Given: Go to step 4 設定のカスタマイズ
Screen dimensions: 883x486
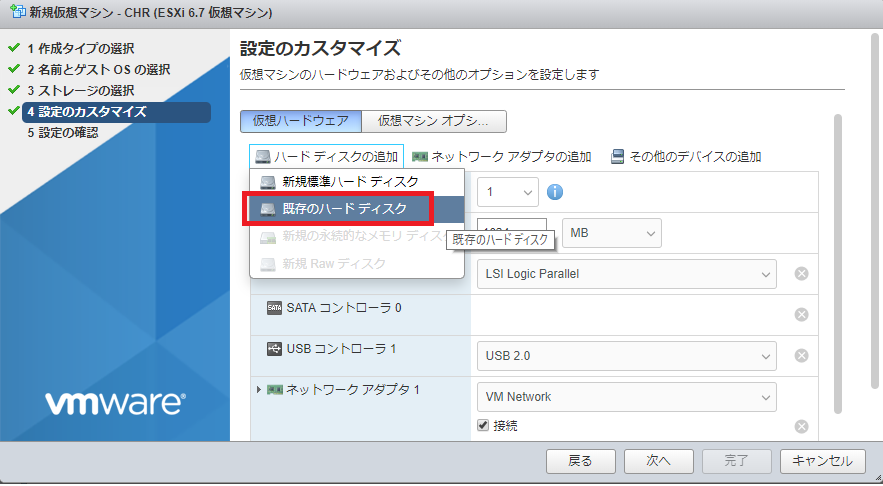Looking at the screenshot, I should click(x=117, y=112).
